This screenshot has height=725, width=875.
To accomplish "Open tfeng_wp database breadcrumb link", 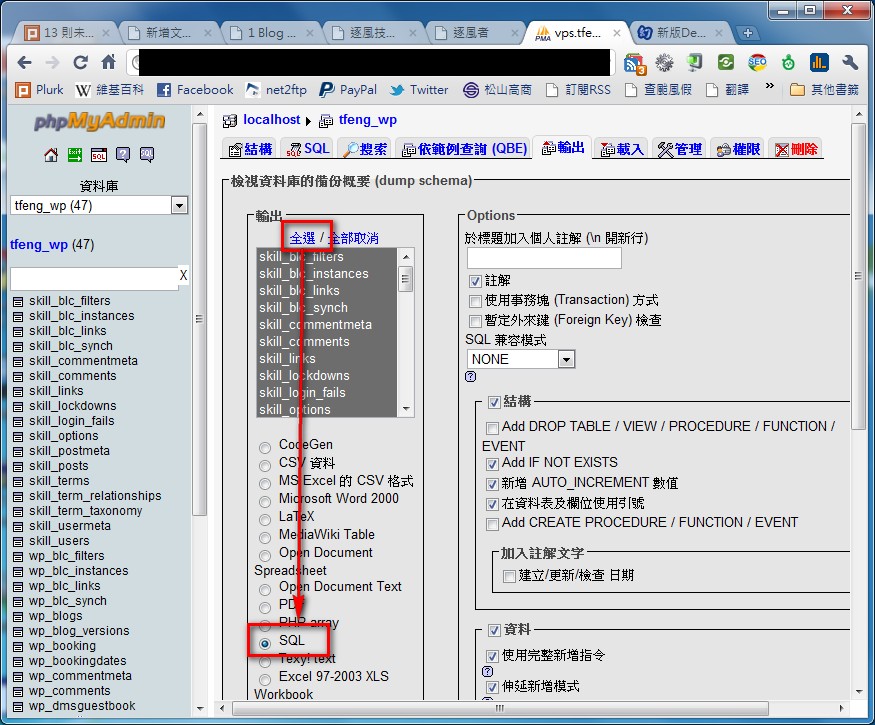I will [x=368, y=119].
